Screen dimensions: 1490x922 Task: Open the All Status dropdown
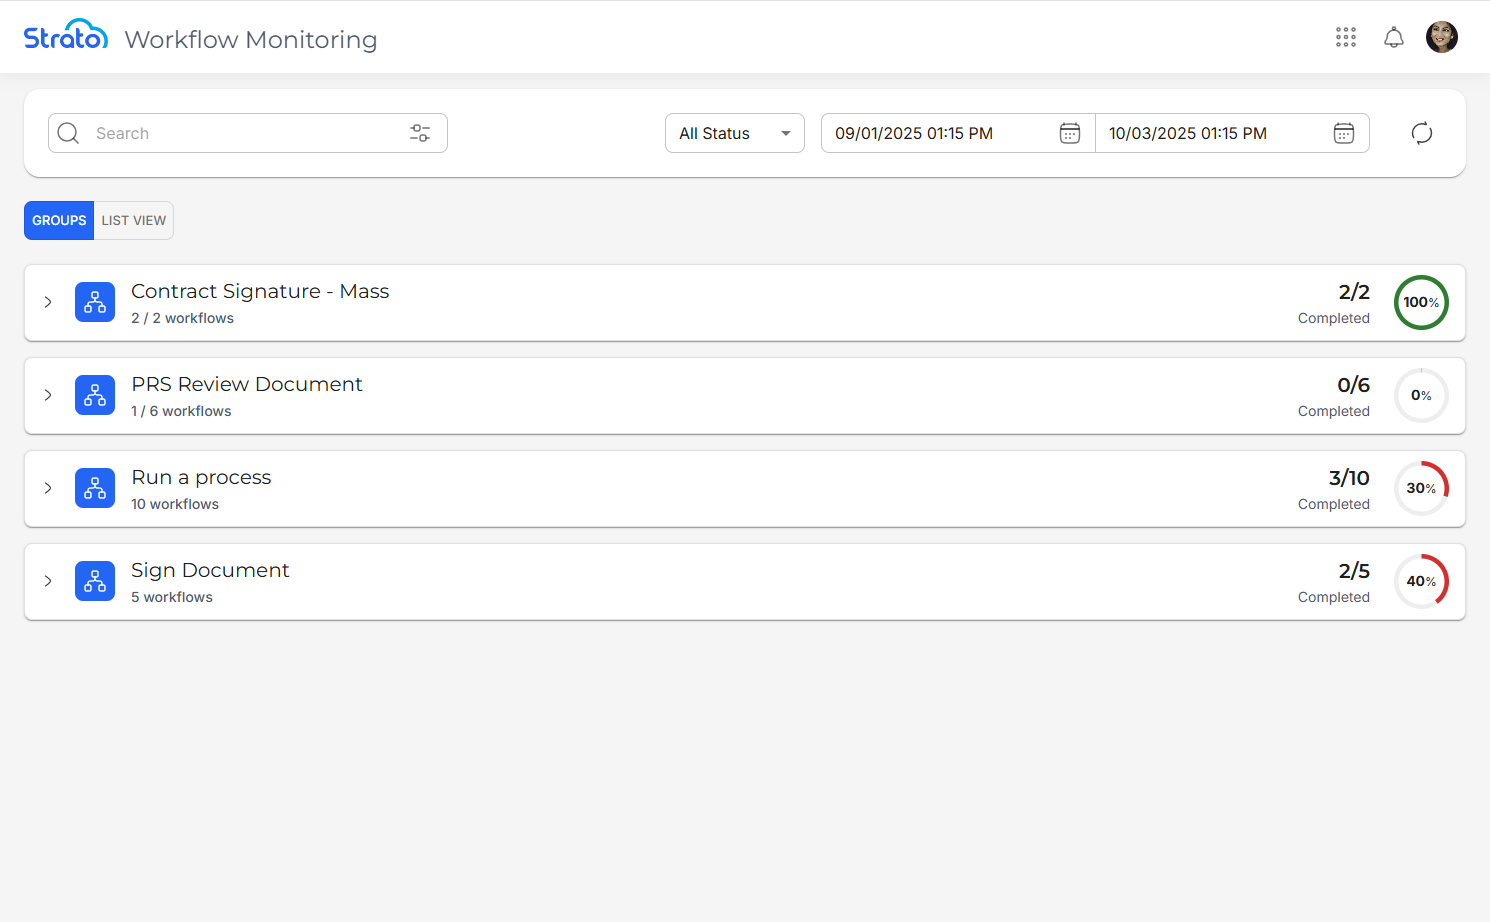[x=734, y=133]
